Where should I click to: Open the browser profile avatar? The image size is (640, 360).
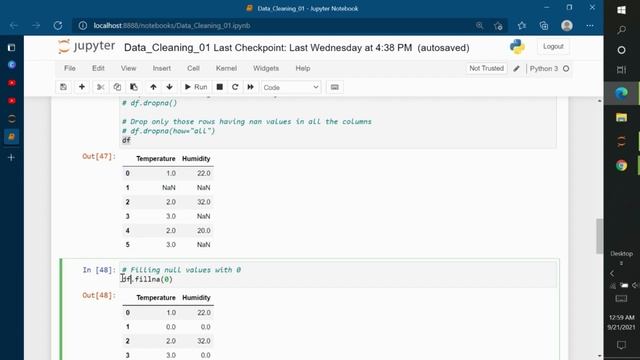567,26
